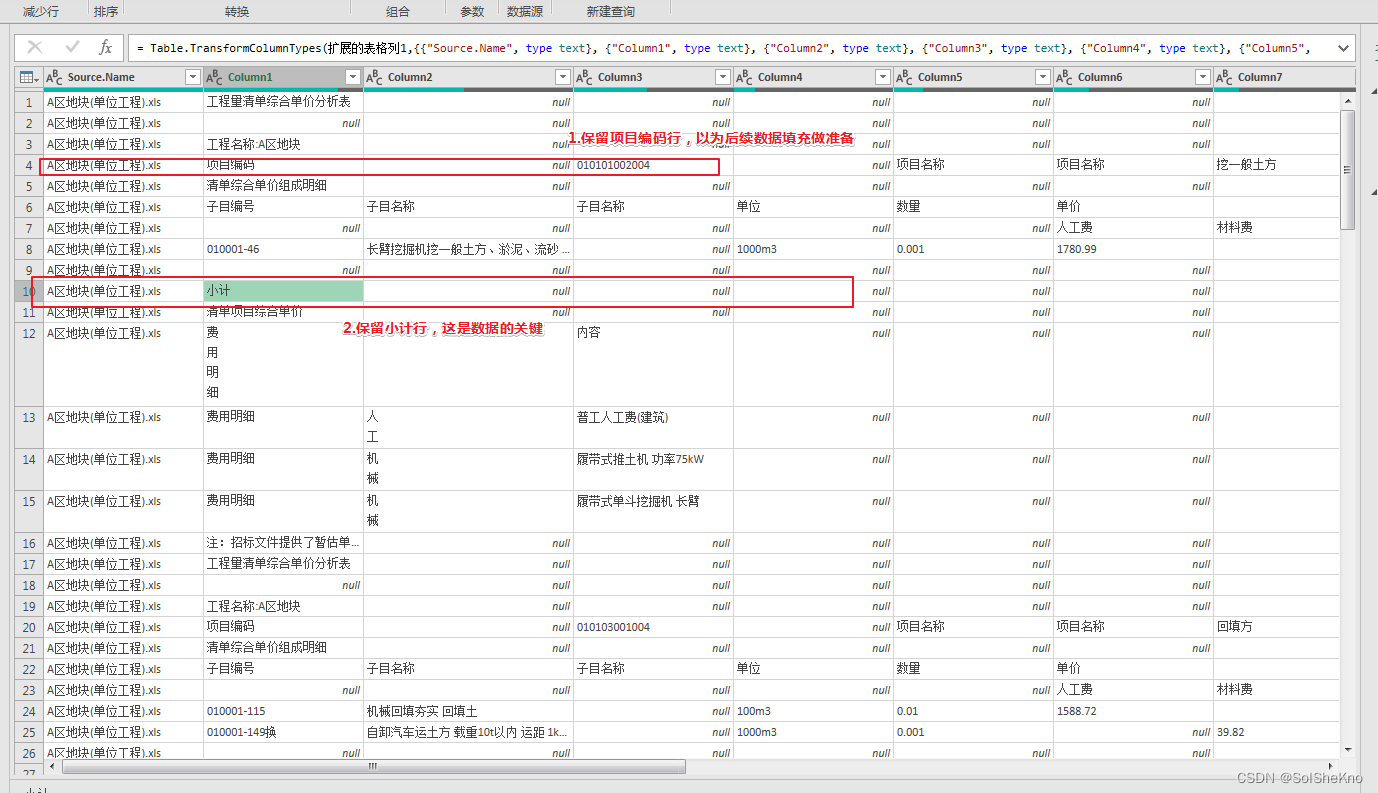Select the Column5 header label
This screenshot has width=1378, height=793.
click(940, 77)
